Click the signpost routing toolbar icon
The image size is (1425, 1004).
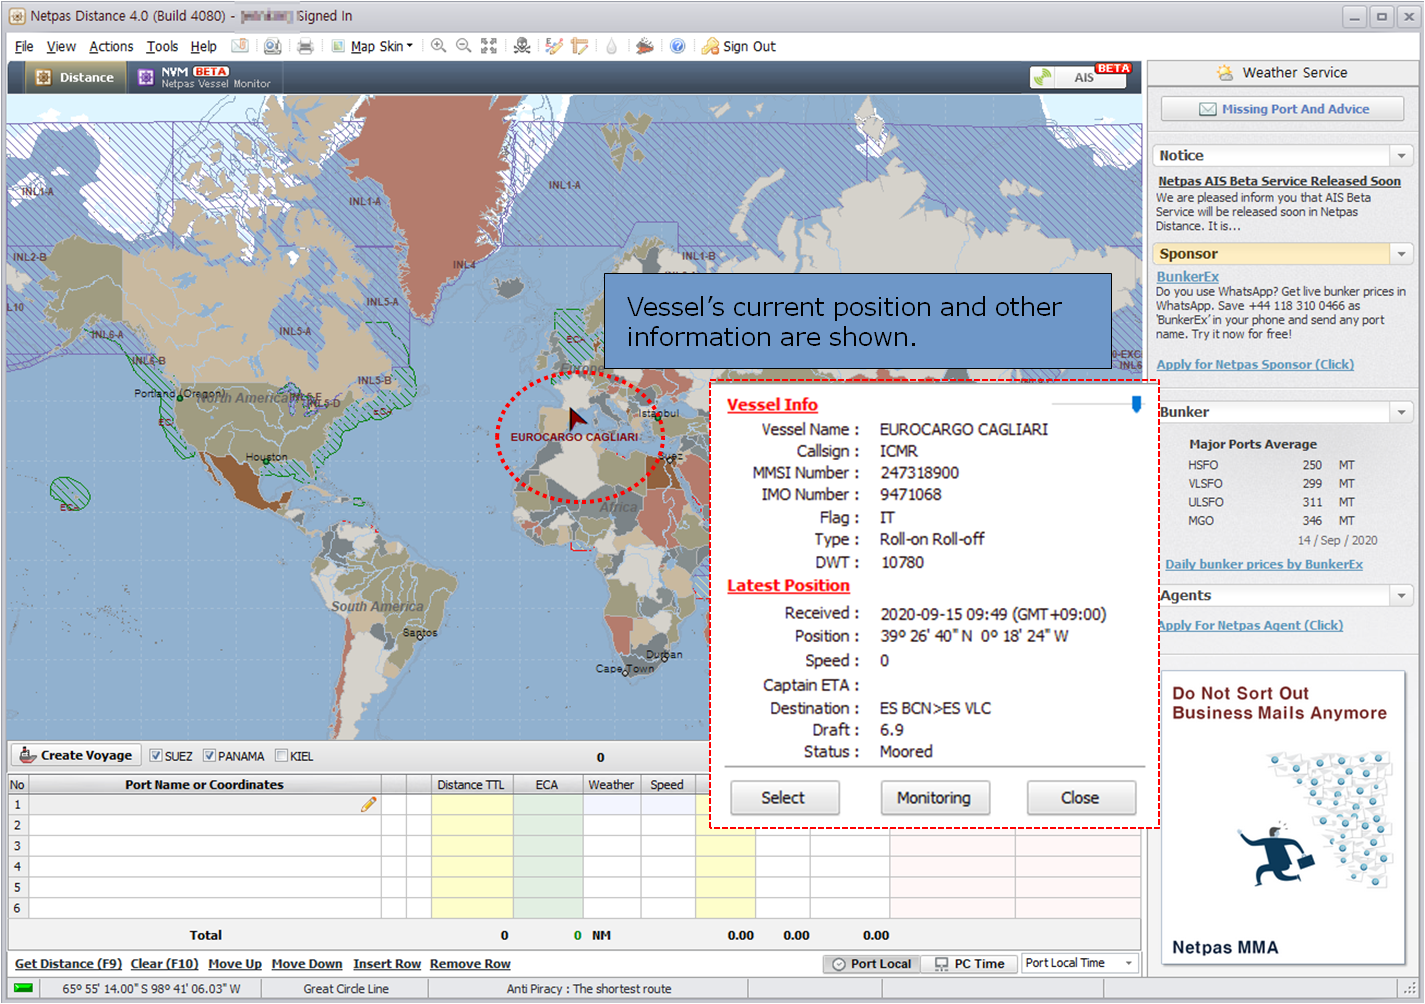pyautogui.click(x=579, y=46)
